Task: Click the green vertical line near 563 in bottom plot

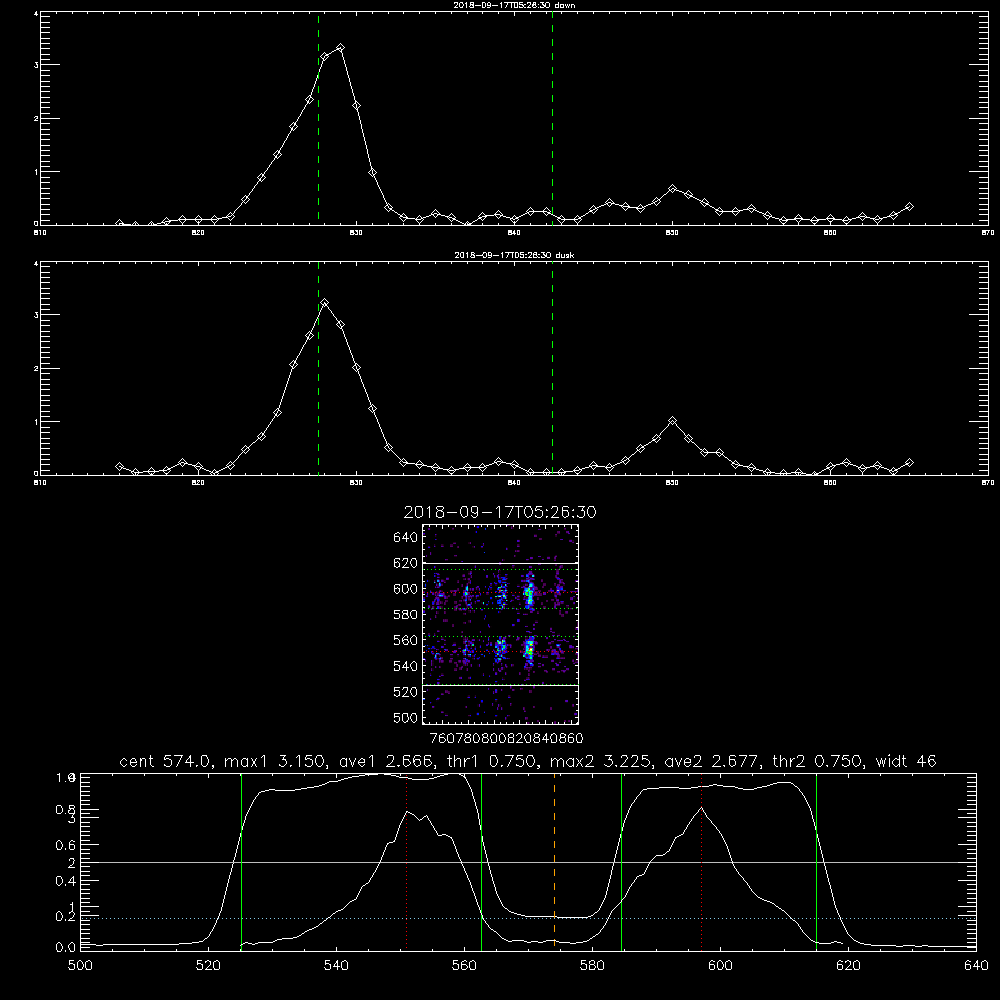Action: pyautogui.click(x=482, y=860)
